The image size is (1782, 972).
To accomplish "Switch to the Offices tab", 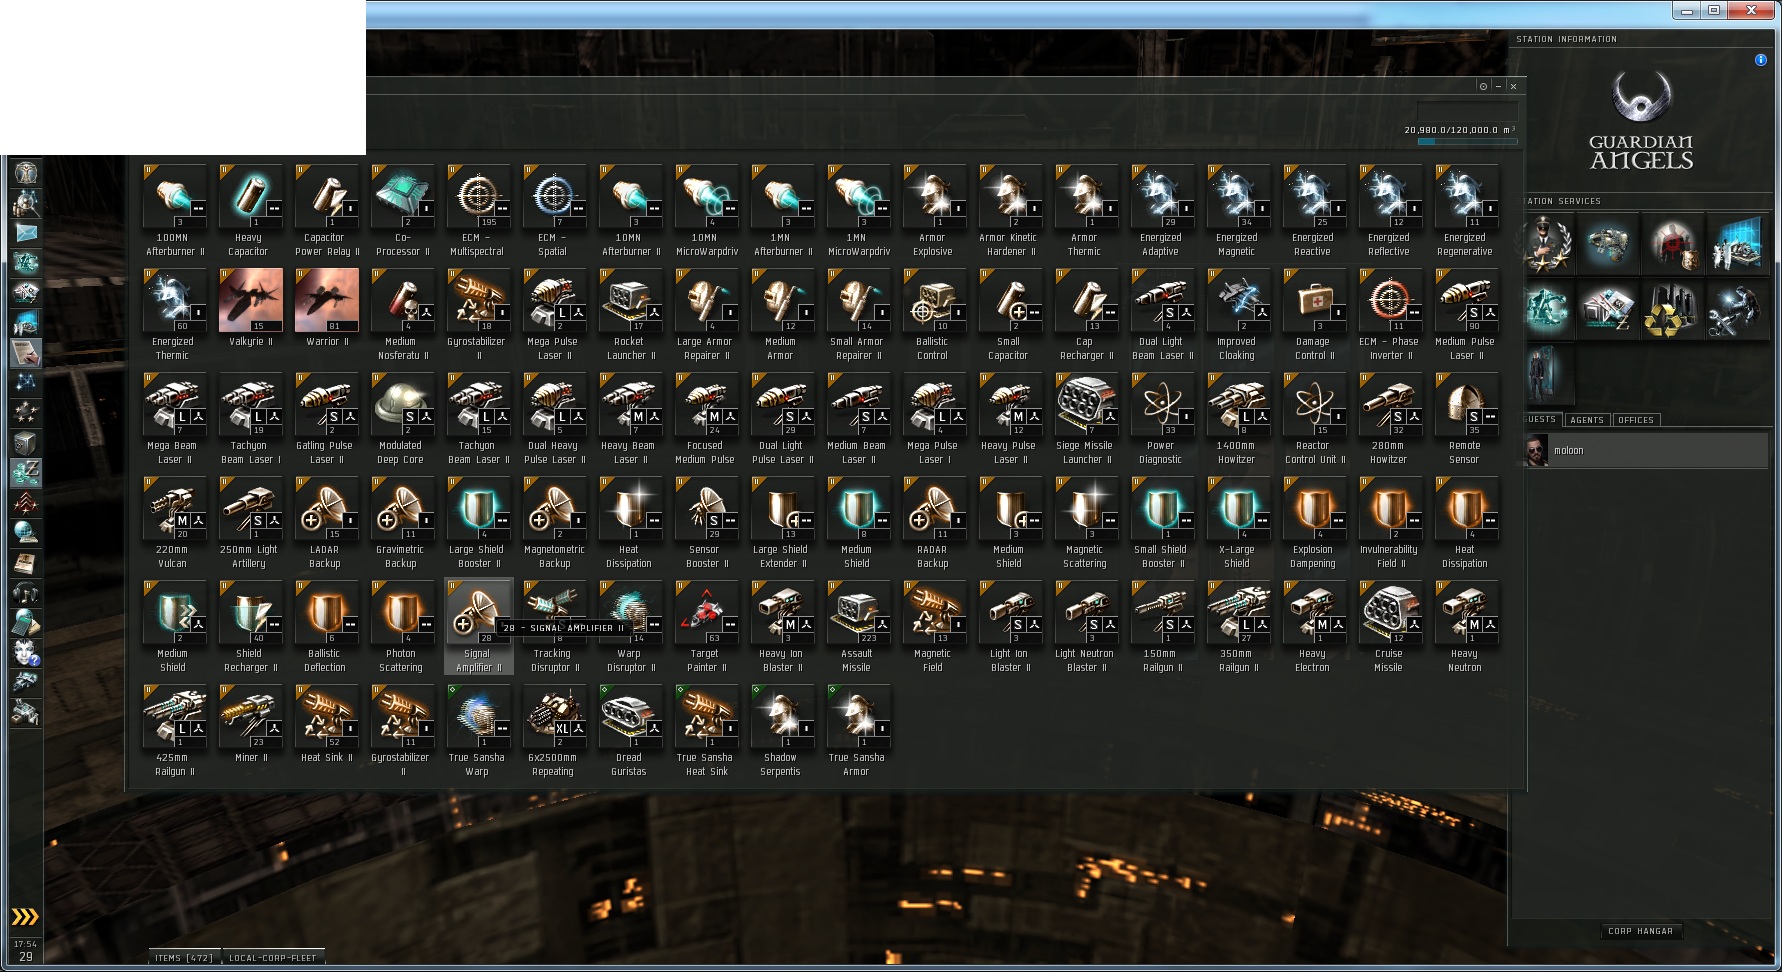I will (1636, 420).
